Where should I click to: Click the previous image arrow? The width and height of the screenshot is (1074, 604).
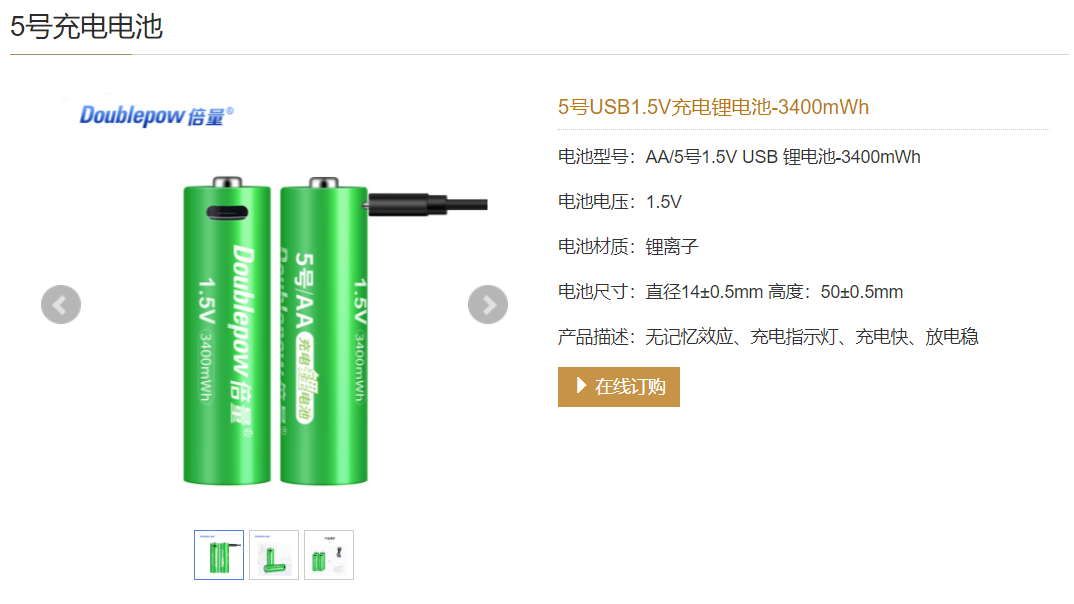(x=61, y=305)
